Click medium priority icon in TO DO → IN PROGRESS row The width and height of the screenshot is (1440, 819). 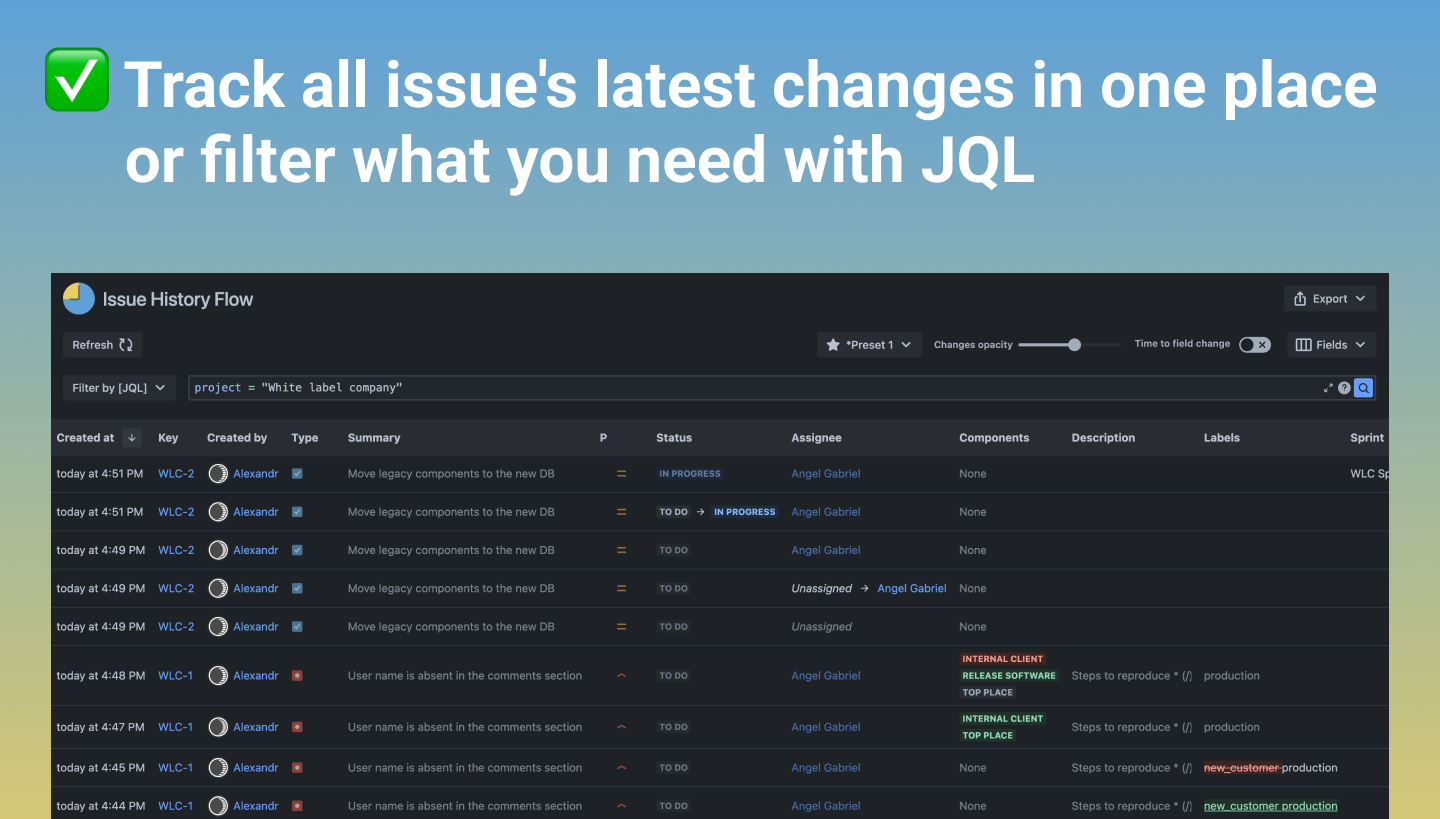coord(621,512)
